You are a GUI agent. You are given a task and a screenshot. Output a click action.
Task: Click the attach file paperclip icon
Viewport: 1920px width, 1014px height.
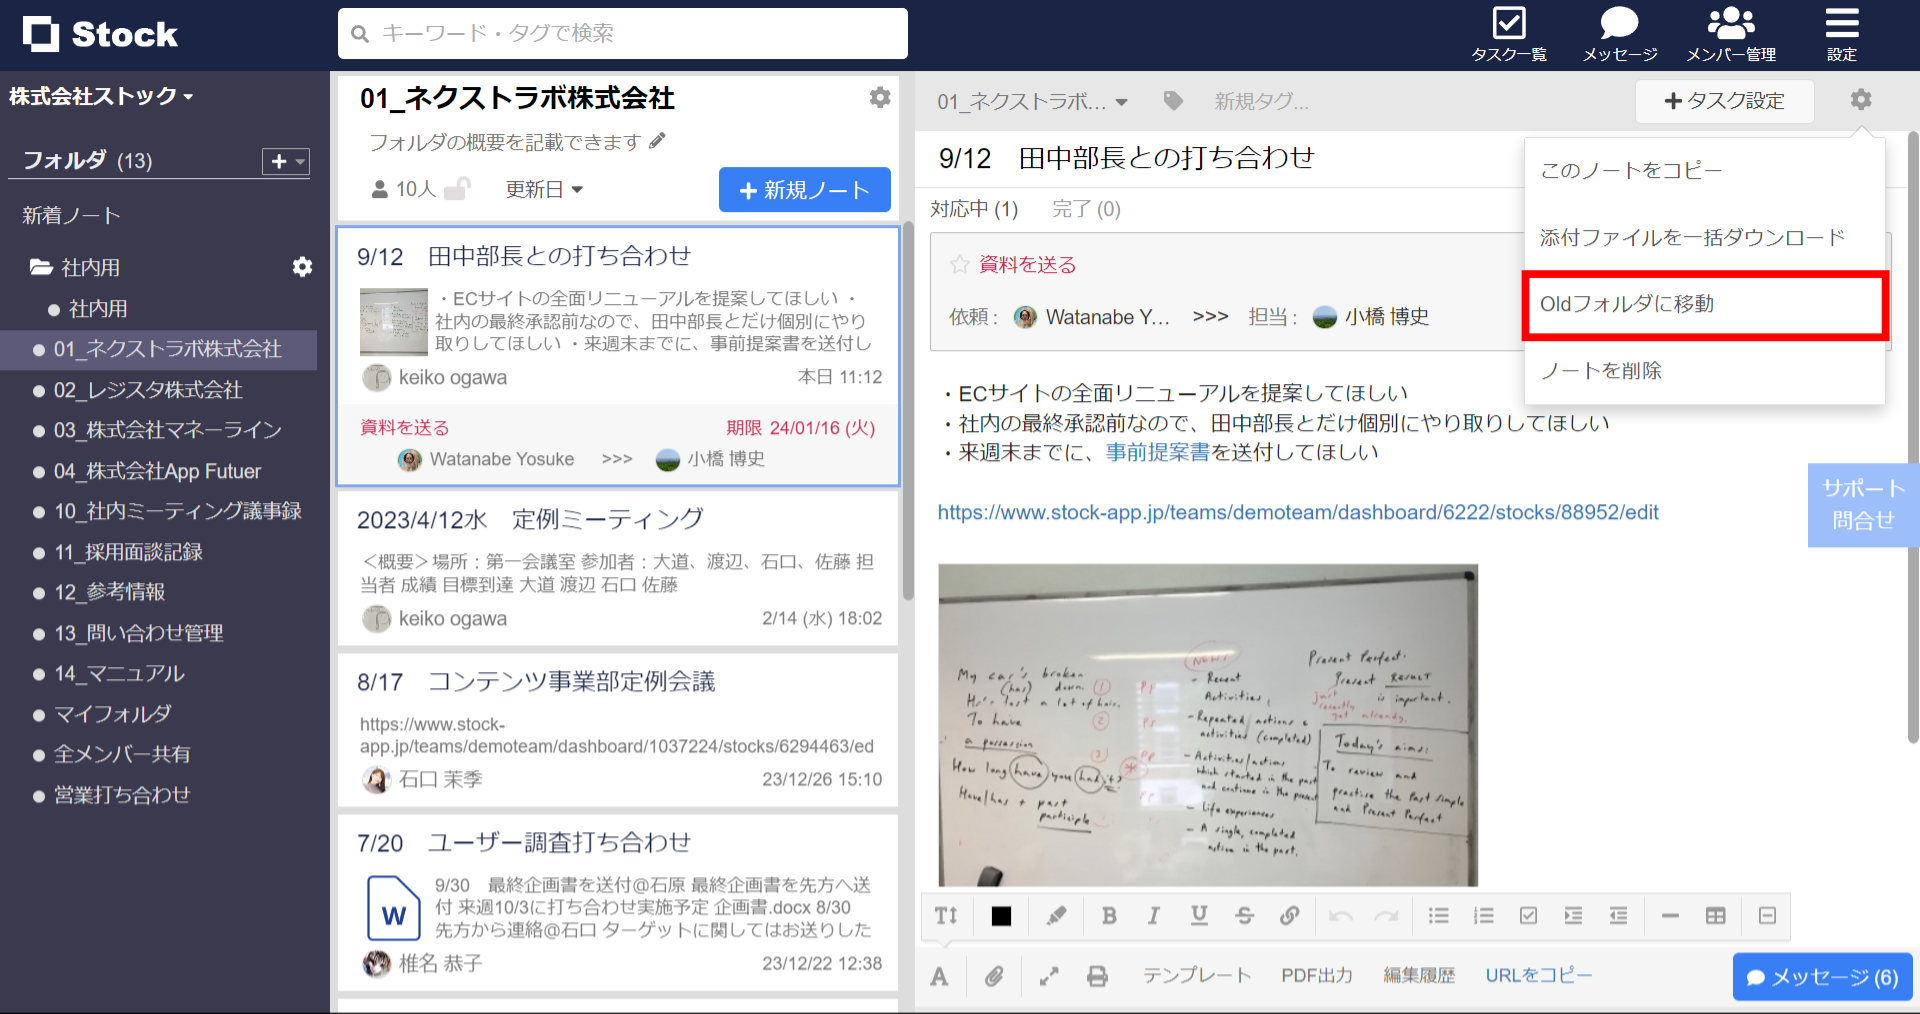coord(993,976)
